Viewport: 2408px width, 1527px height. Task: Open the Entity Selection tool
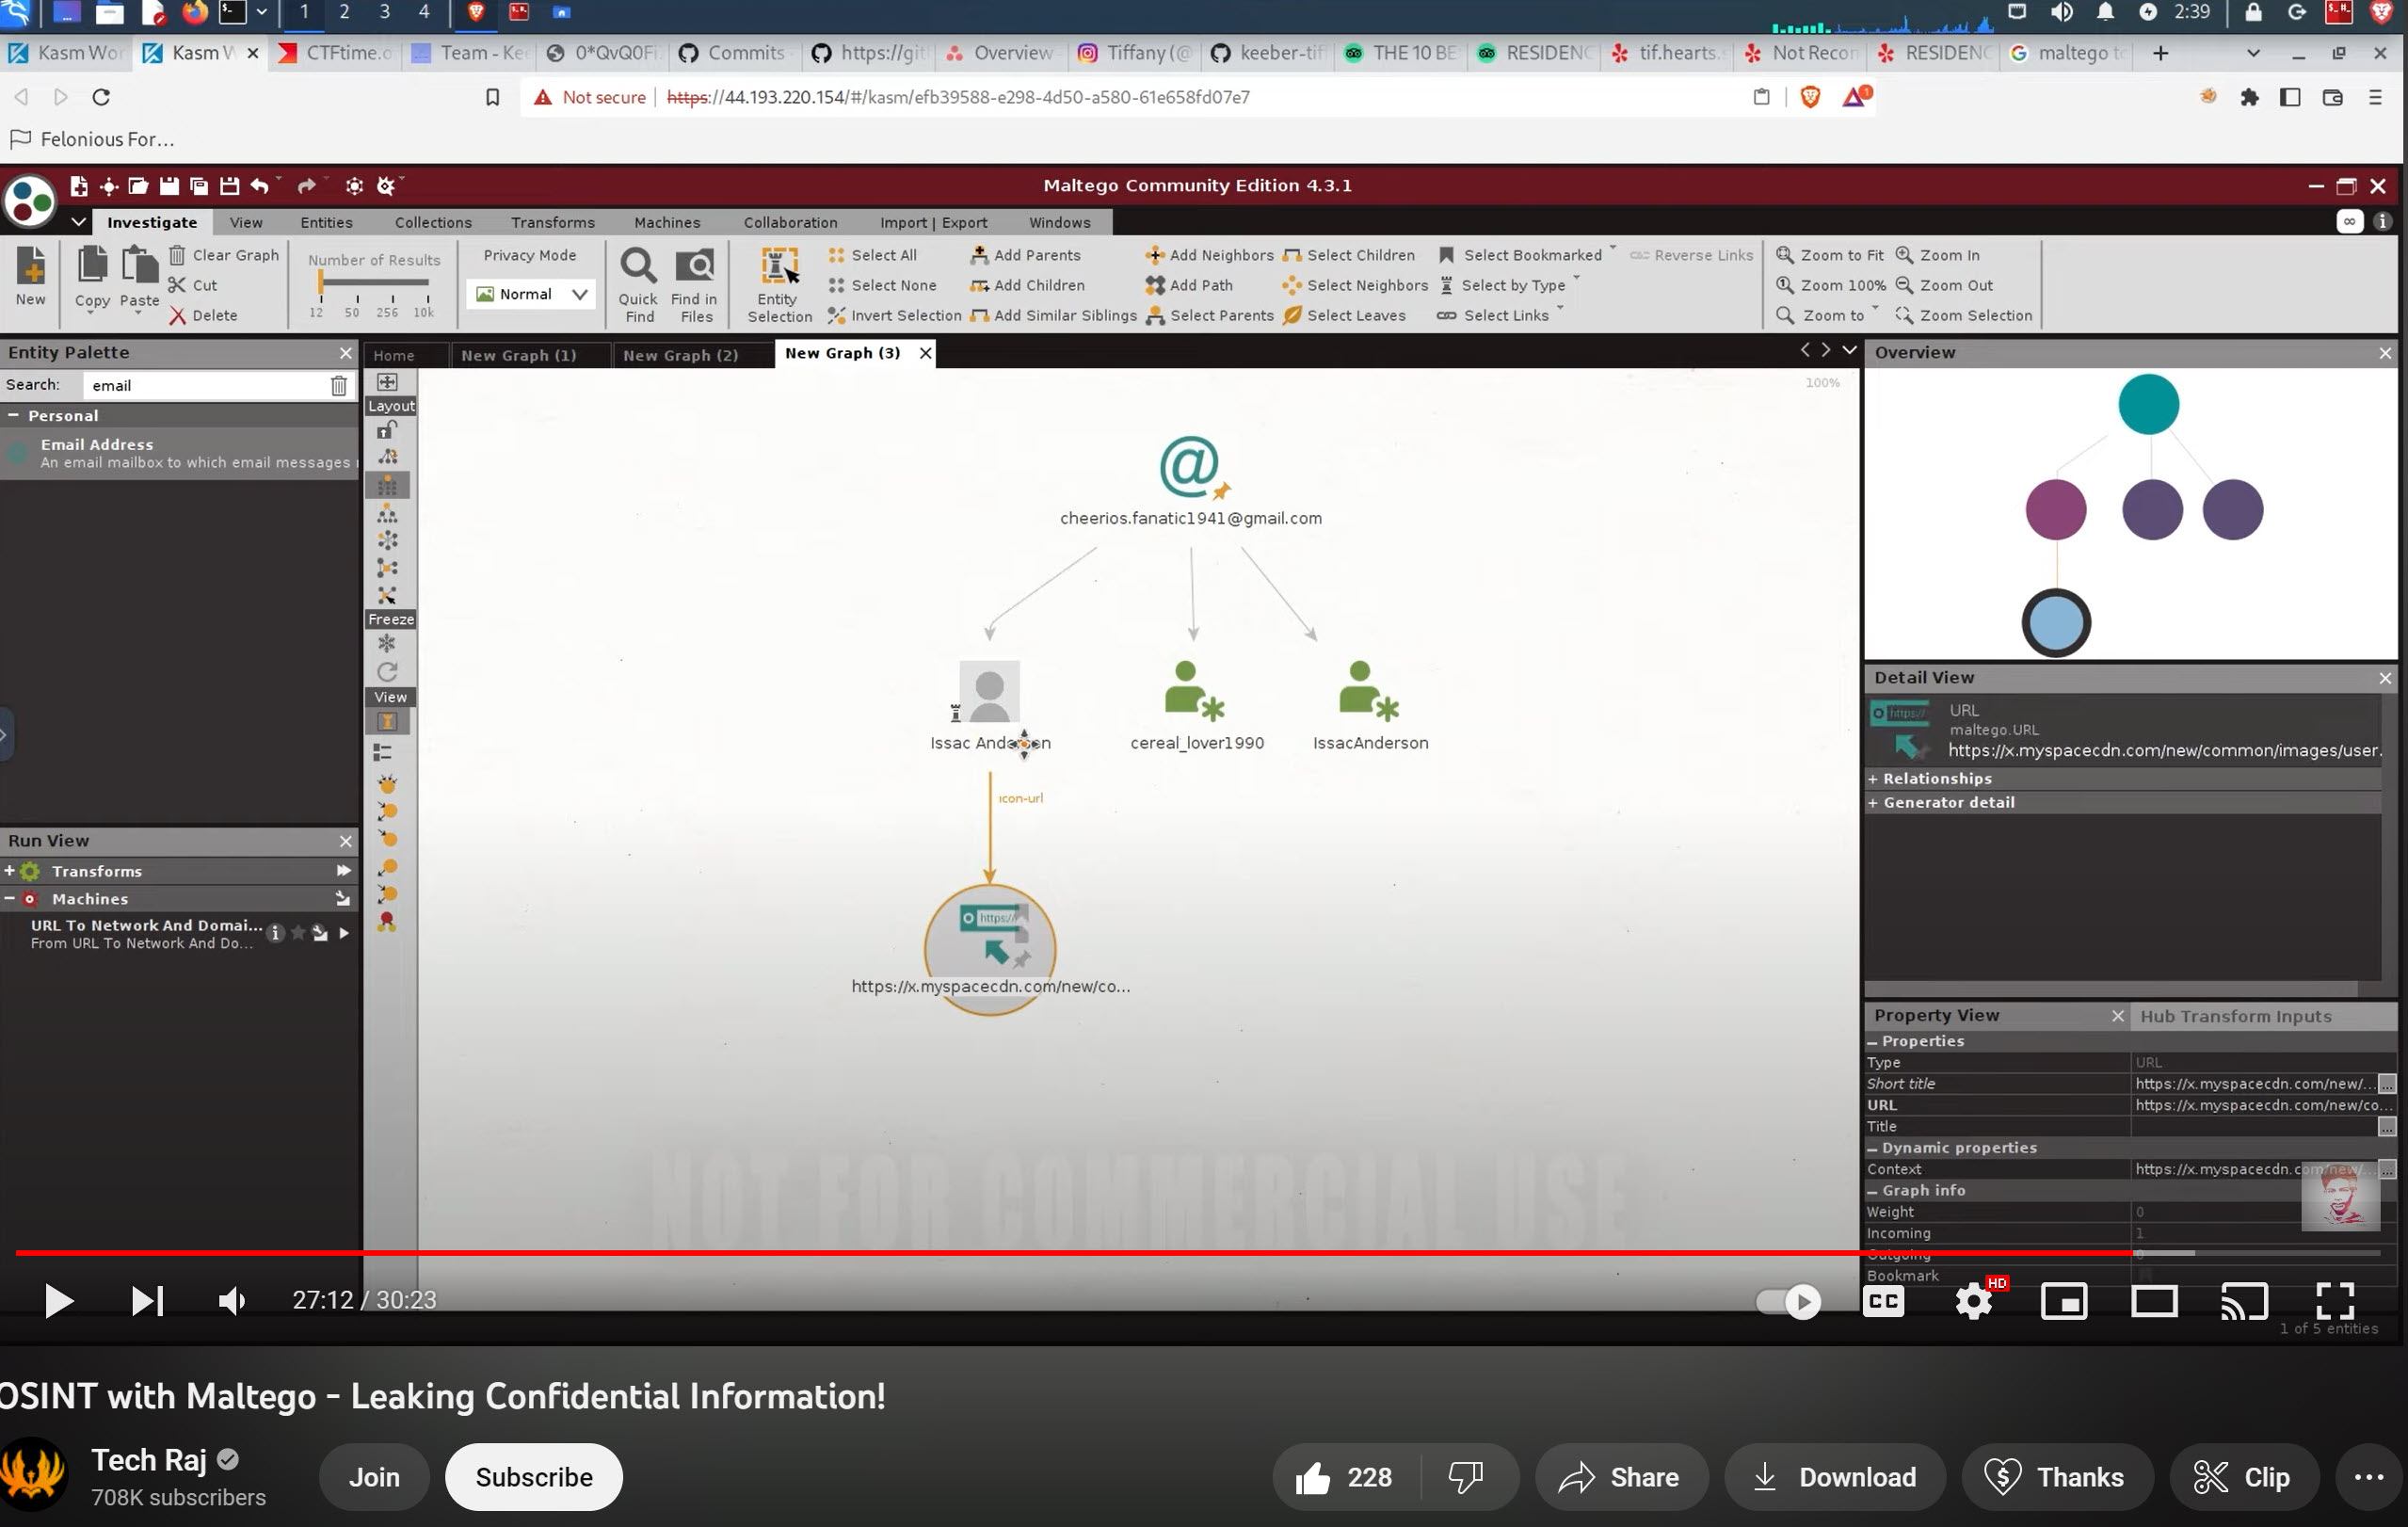coord(779,268)
